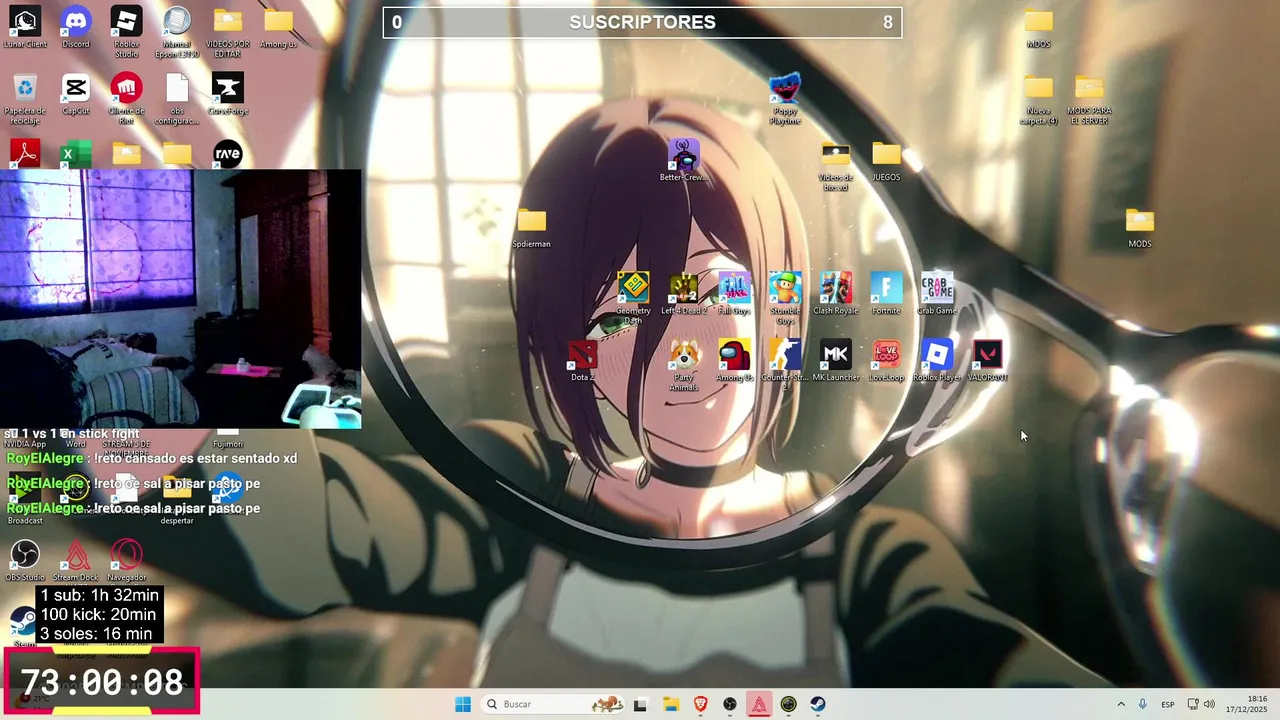Open the Excel desktop shortcut
Screen dimensions: 1280x720
tap(76, 153)
